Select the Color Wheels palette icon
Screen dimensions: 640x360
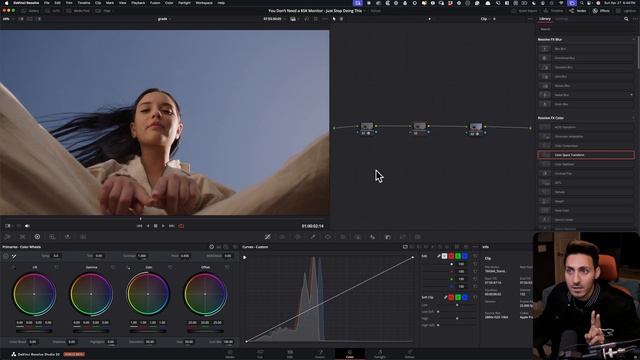click(37, 237)
